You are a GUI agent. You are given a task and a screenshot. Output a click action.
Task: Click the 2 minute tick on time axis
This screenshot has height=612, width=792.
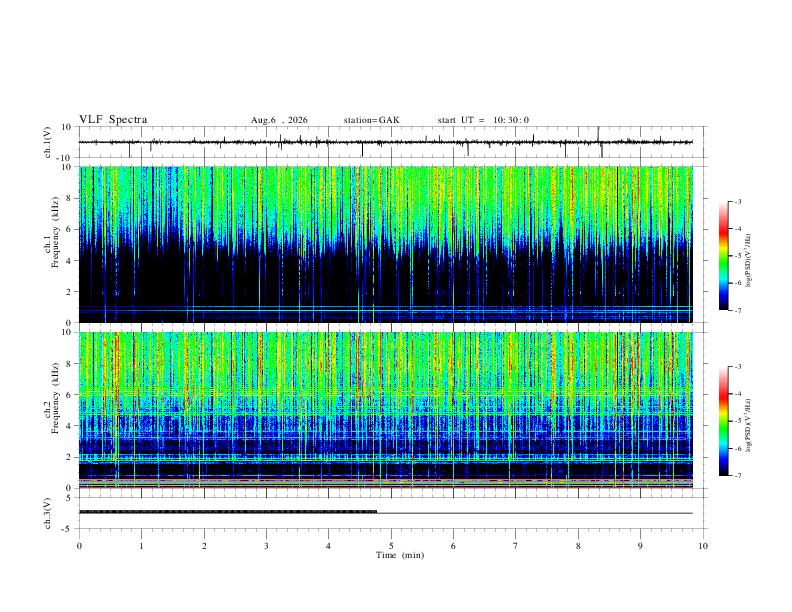[204, 546]
